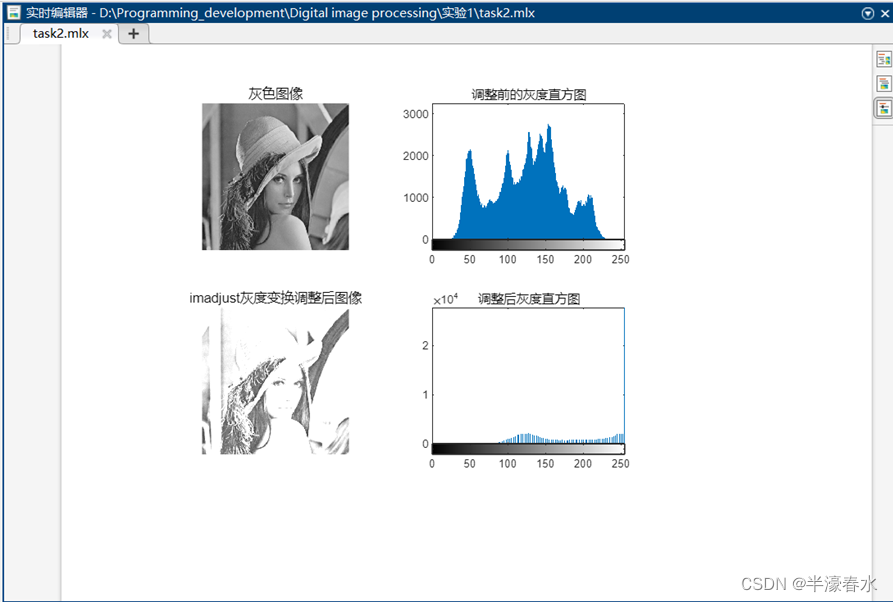Click the title text 灰色图像
The width and height of the screenshot is (893, 602).
point(276,93)
